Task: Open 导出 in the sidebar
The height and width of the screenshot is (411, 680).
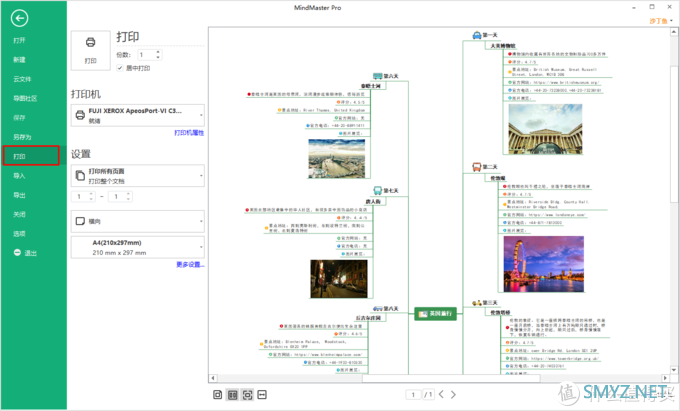Action: 19,195
